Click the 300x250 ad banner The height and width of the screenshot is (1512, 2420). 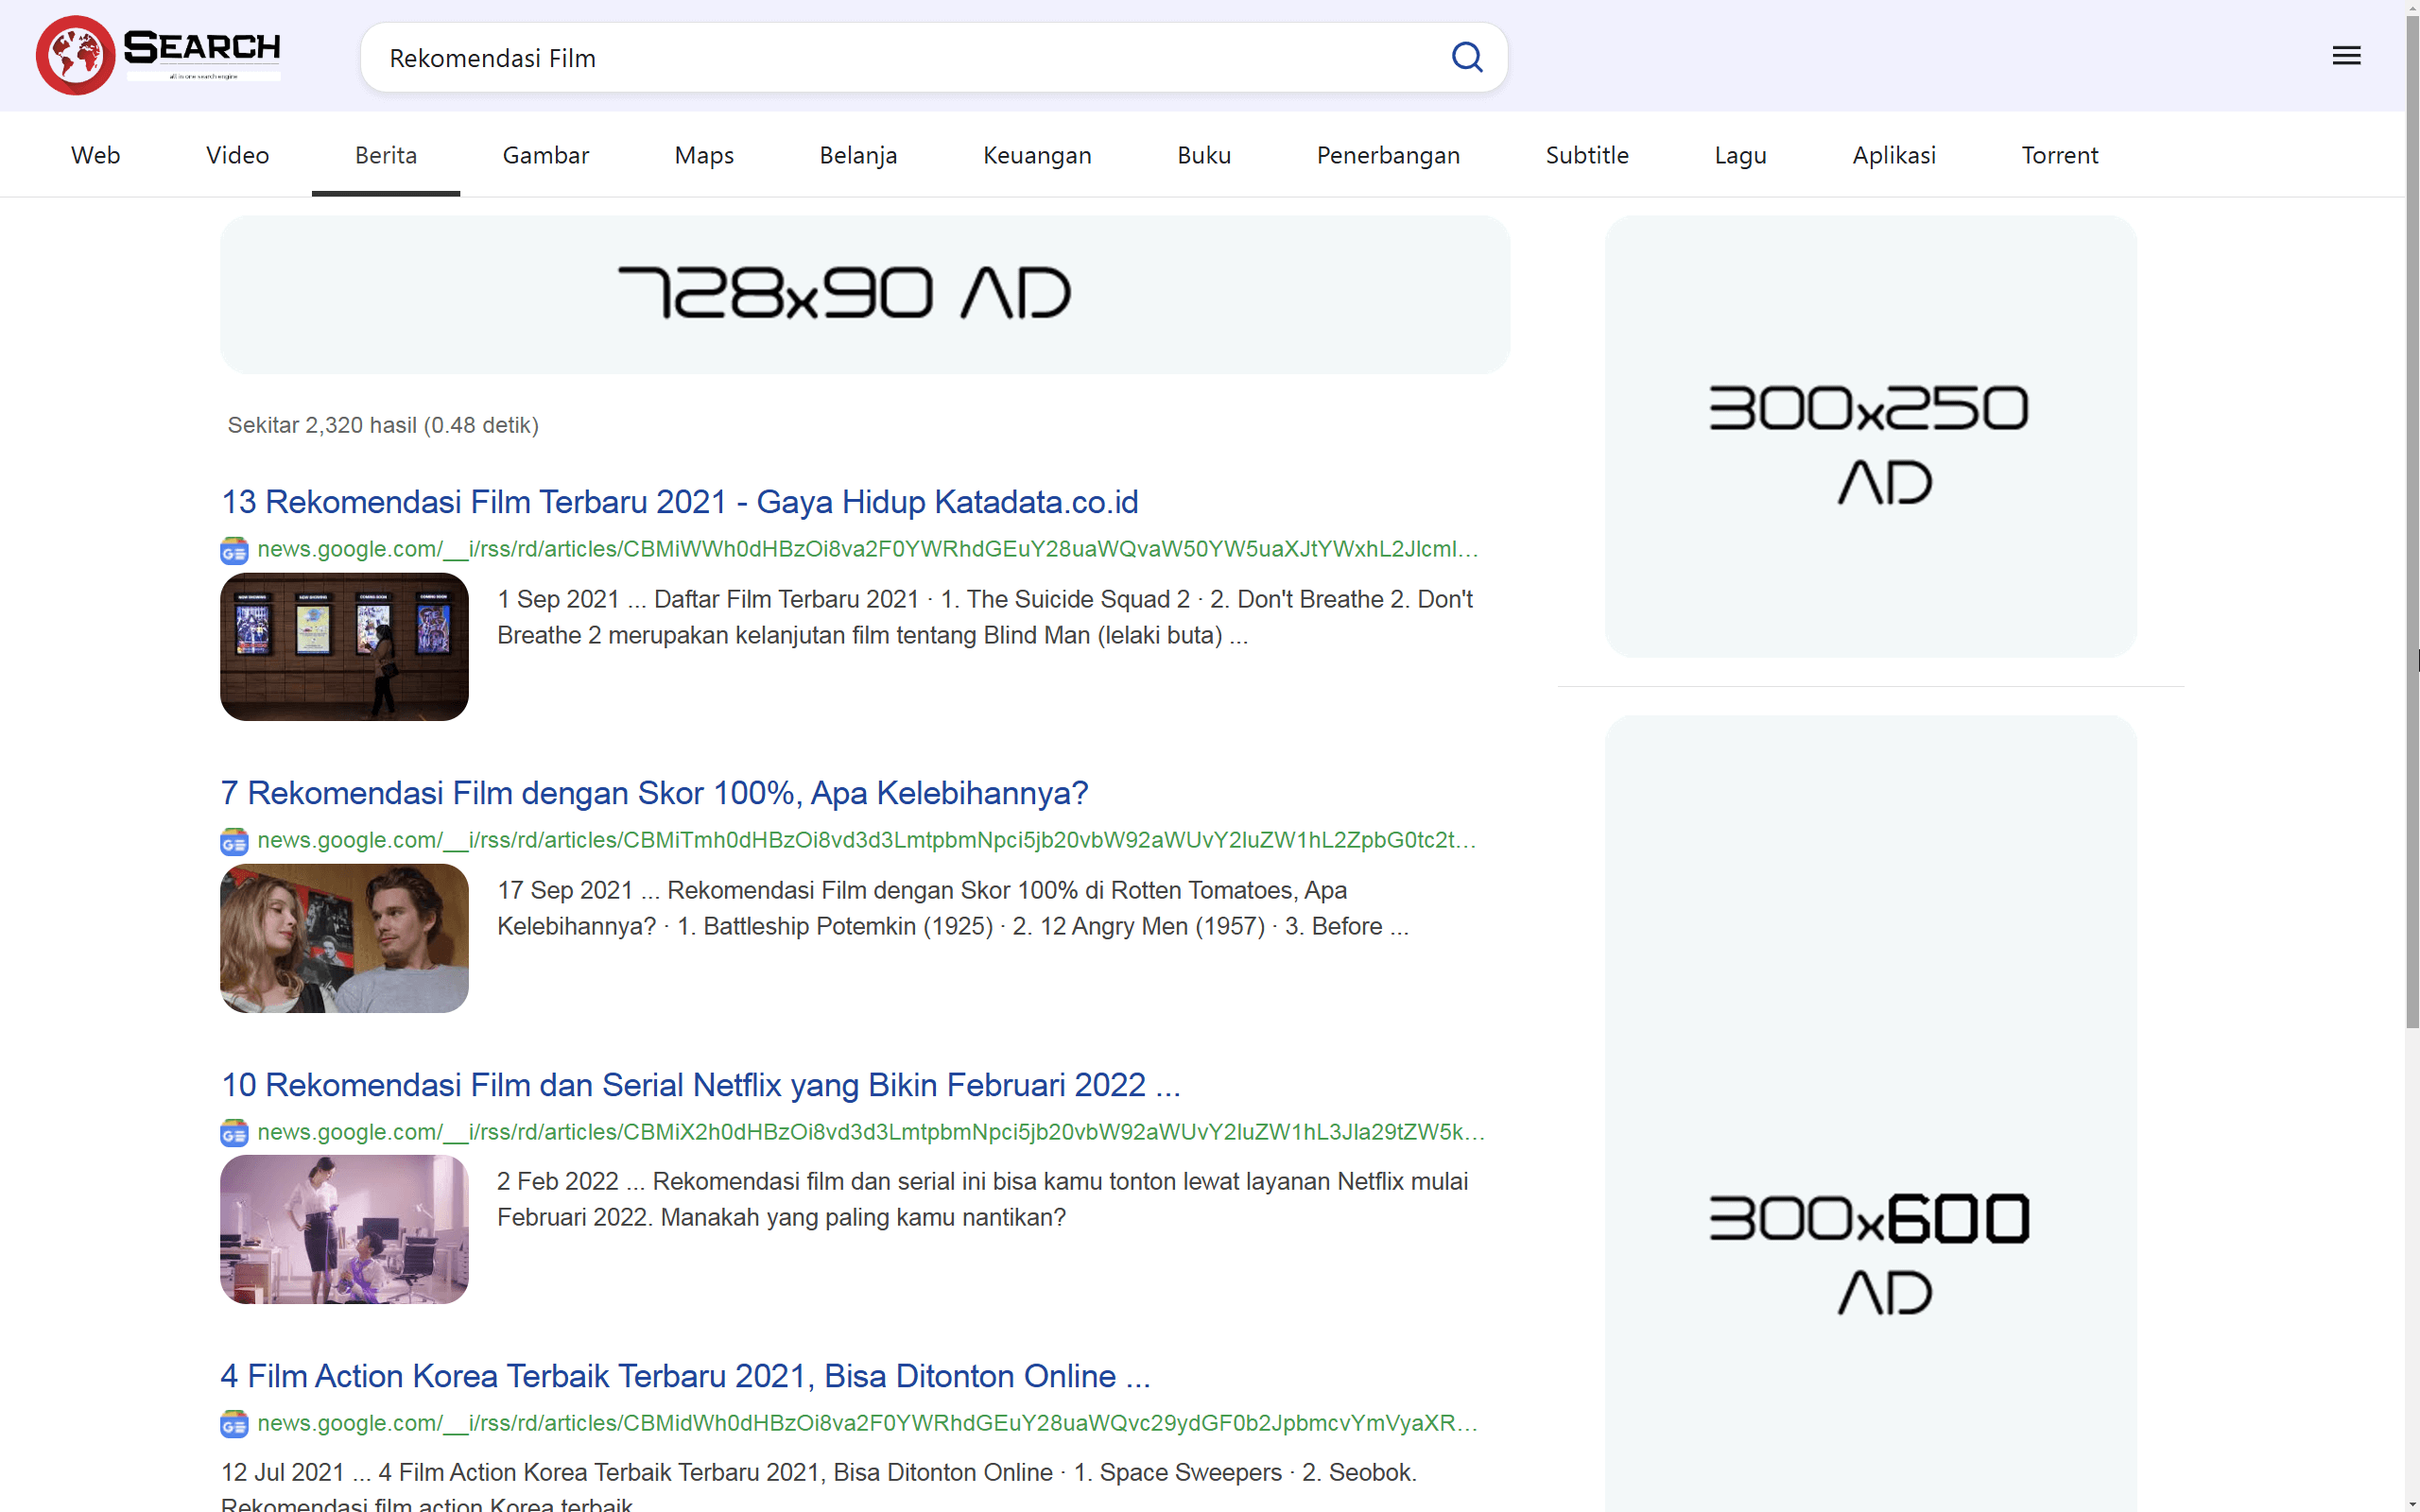click(x=1872, y=437)
